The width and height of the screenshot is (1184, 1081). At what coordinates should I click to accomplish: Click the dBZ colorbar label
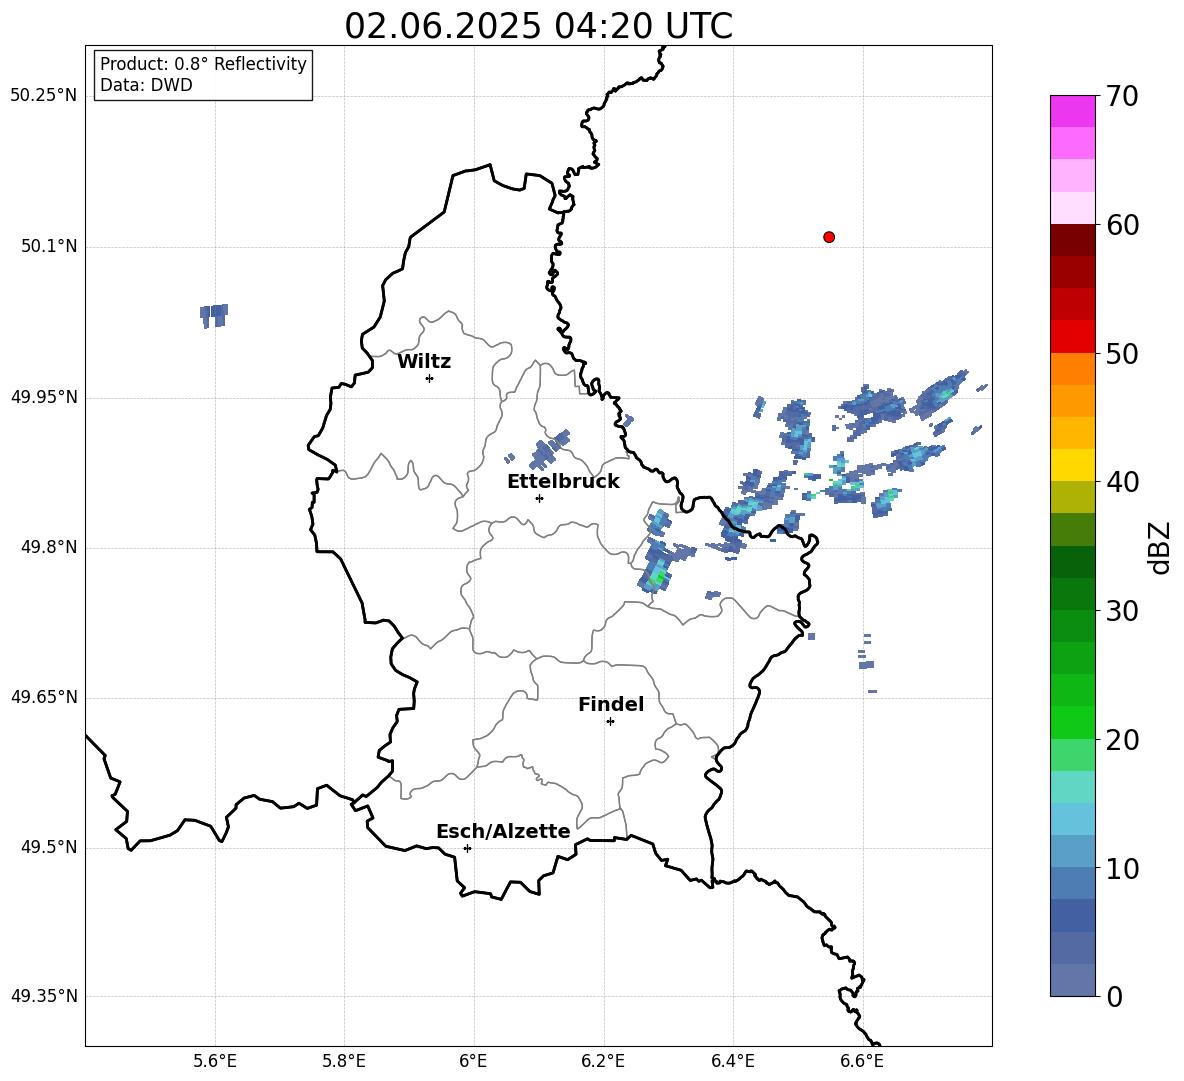tap(1158, 547)
